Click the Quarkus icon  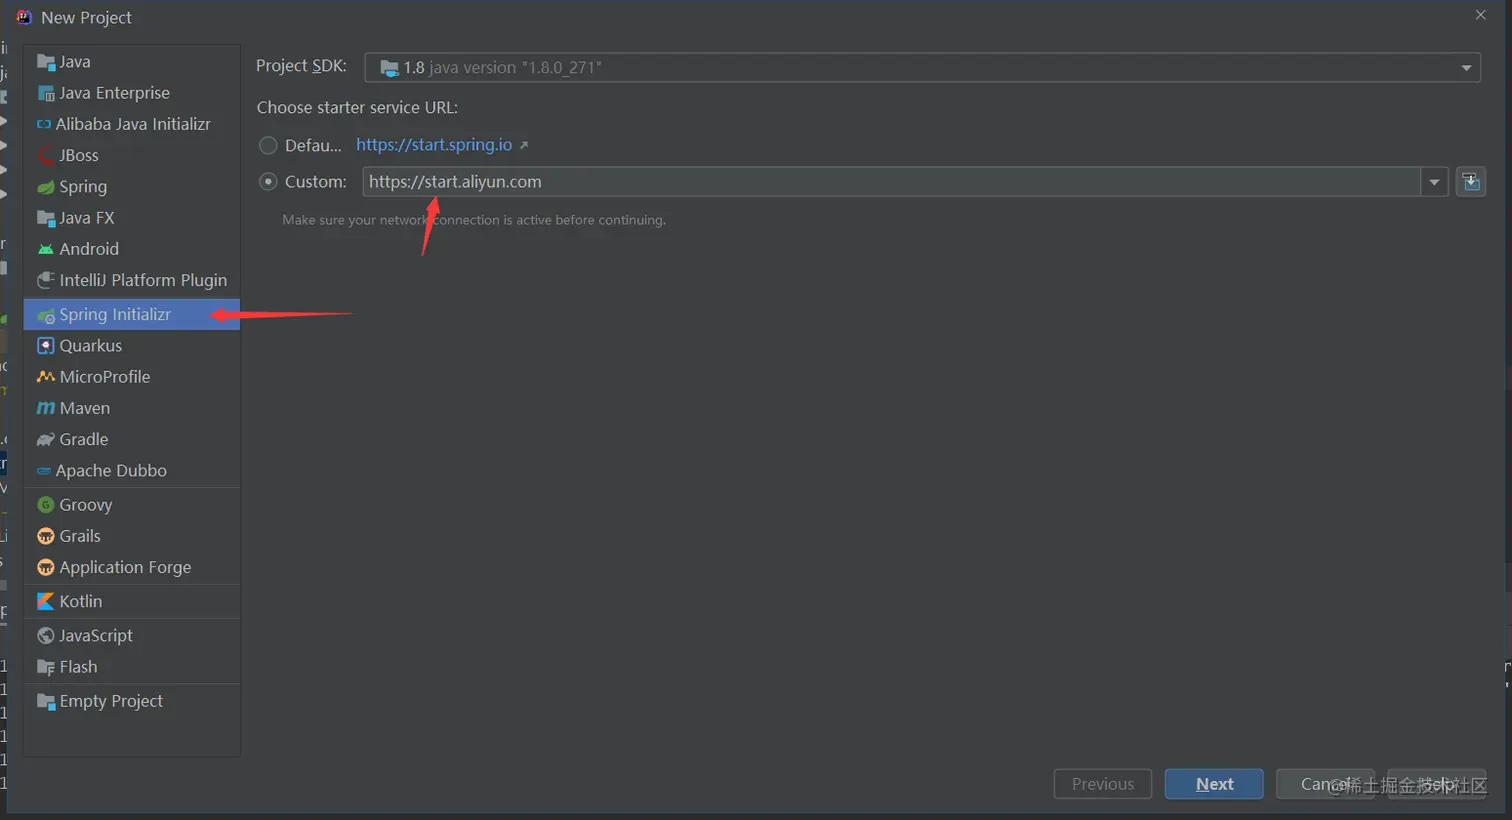coord(45,346)
